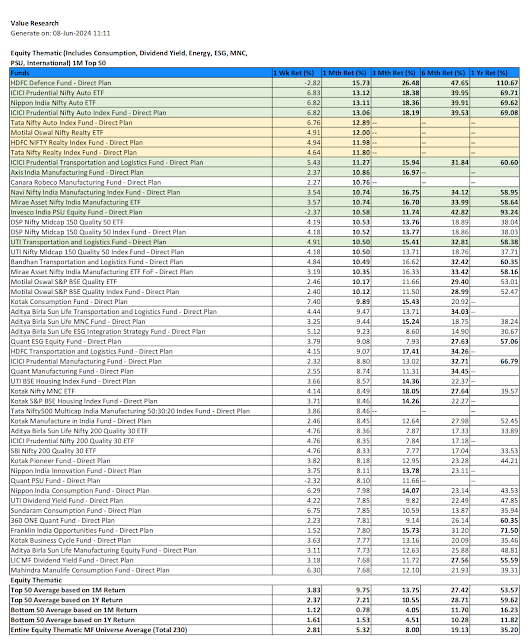Click 'Tata Nifty500 Multicap India Manufacturing 50:30:20 Index Fund'
This screenshot has height=640, width=531.
pos(130,411)
